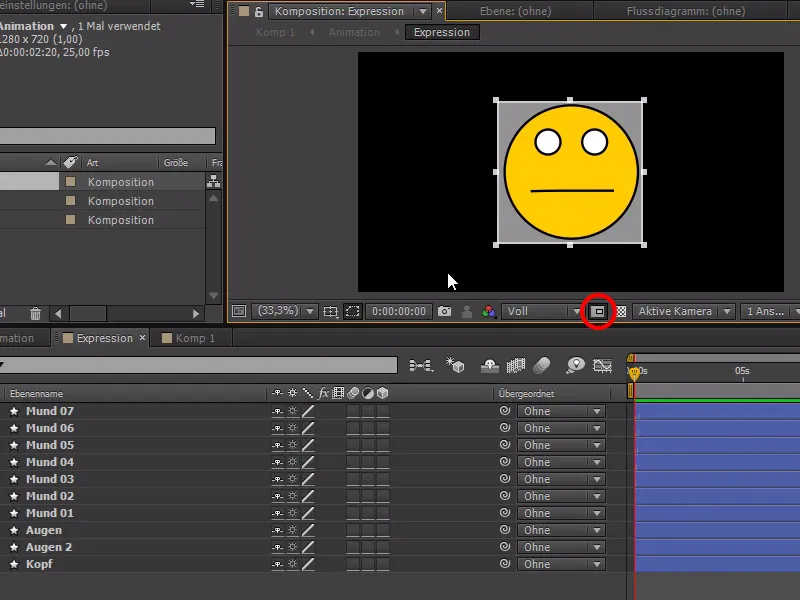Click the current time 0:00:00:00 field

pos(398,311)
